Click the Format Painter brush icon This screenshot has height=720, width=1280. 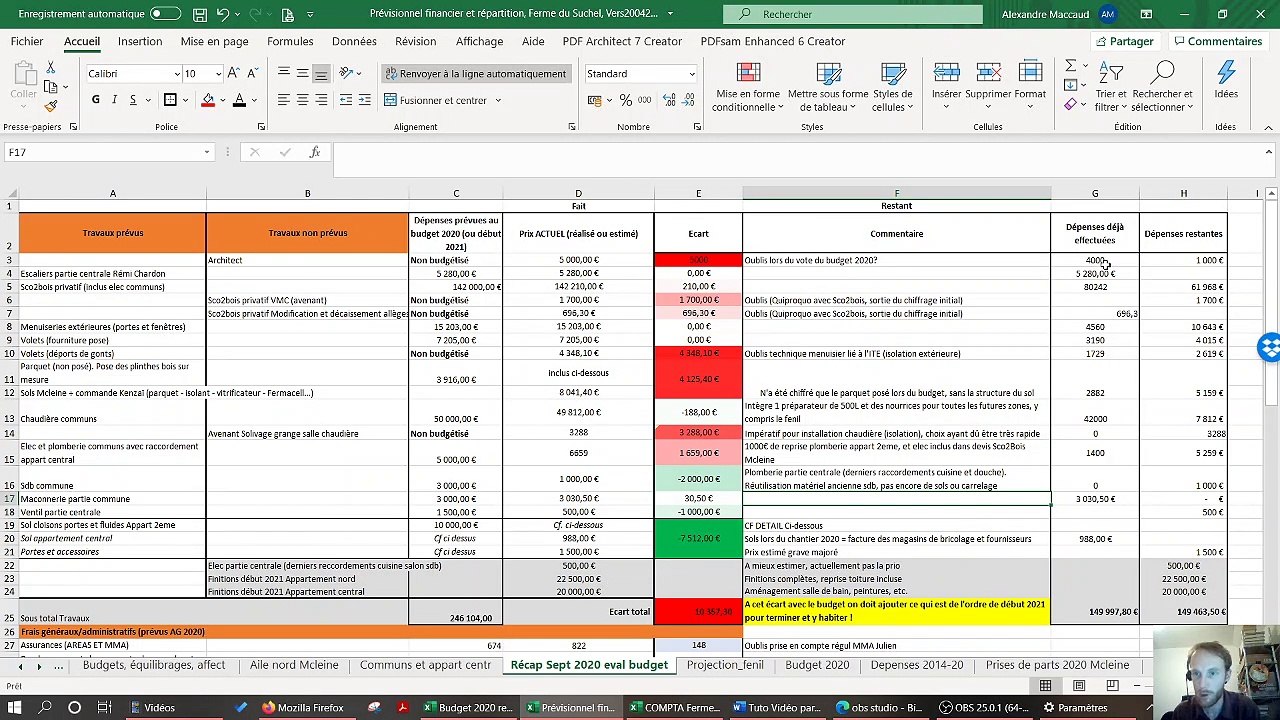click(51, 105)
